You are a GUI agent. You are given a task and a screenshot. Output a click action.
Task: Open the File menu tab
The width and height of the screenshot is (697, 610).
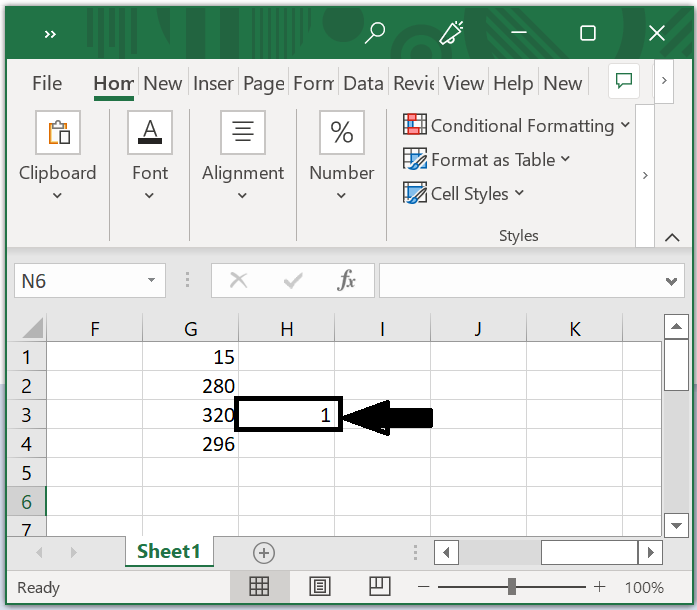(47, 84)
